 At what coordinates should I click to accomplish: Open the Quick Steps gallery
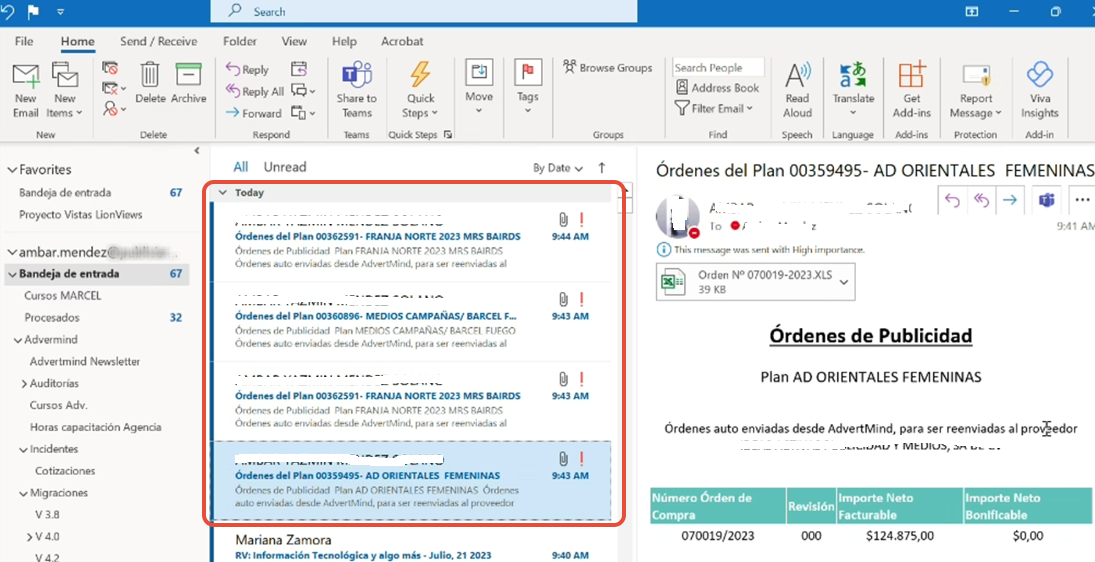point(420,91)
